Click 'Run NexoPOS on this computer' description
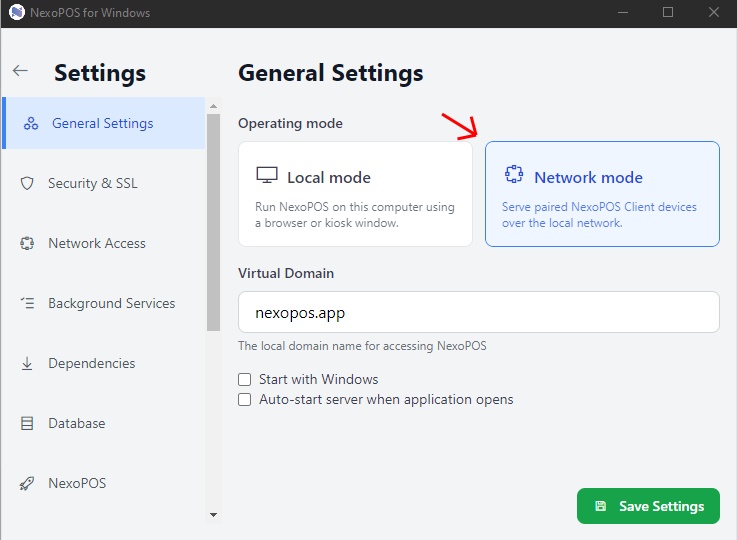Viewport: 737px width, 540px height. pos(355,215)
